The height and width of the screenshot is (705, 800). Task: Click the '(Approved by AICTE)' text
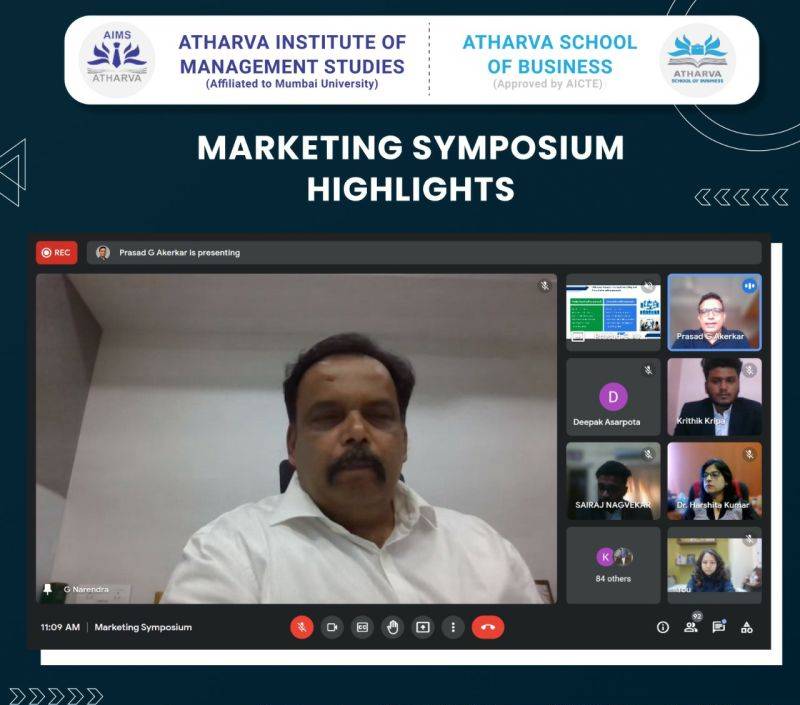(547, 84)
